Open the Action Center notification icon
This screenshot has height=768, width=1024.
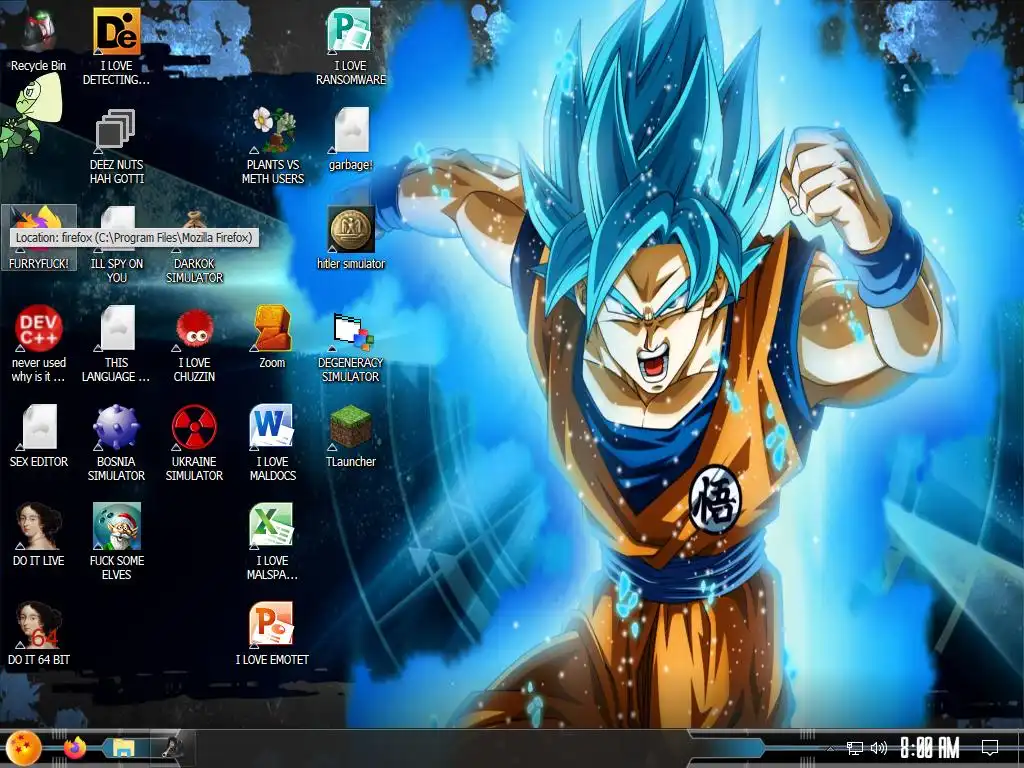(x=990, y=748)
